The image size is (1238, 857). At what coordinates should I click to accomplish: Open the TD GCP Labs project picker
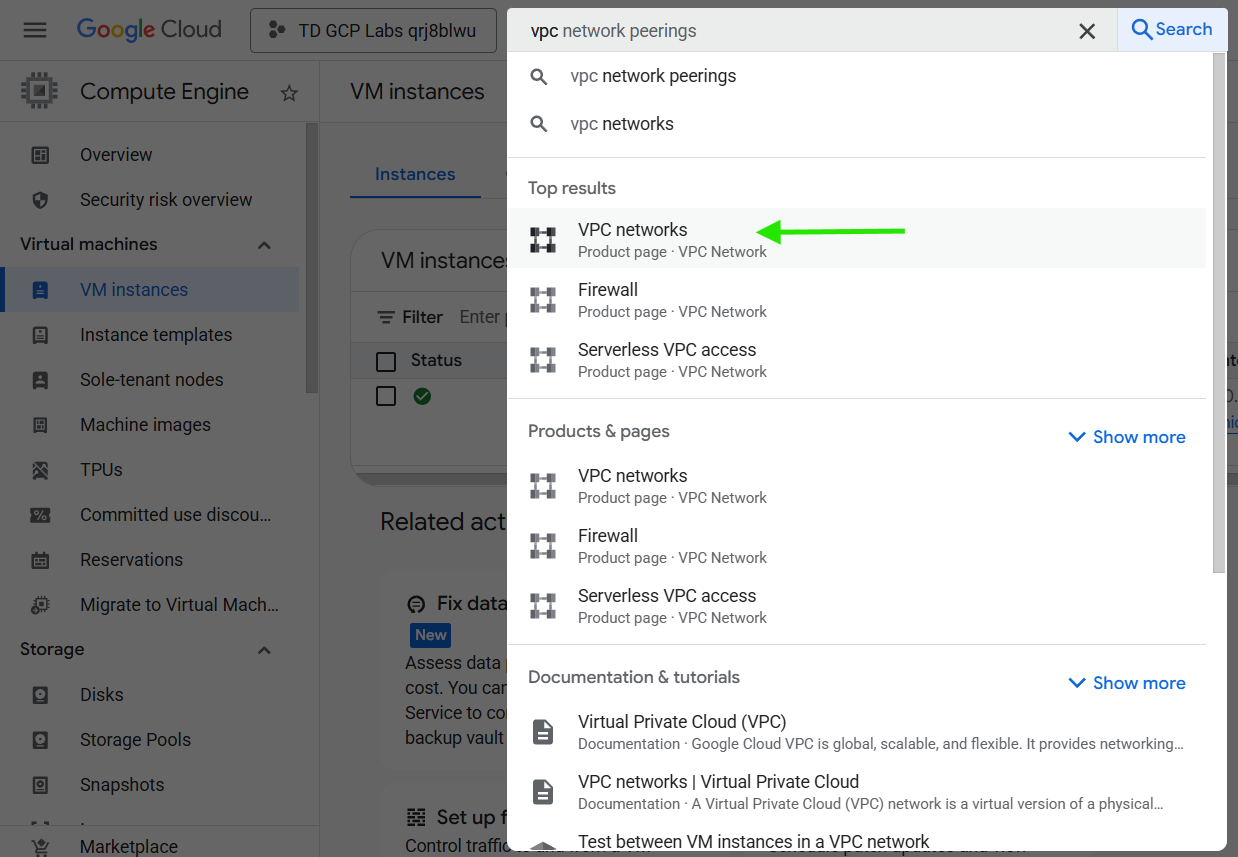pyautogui.click(x=373, y=31)
